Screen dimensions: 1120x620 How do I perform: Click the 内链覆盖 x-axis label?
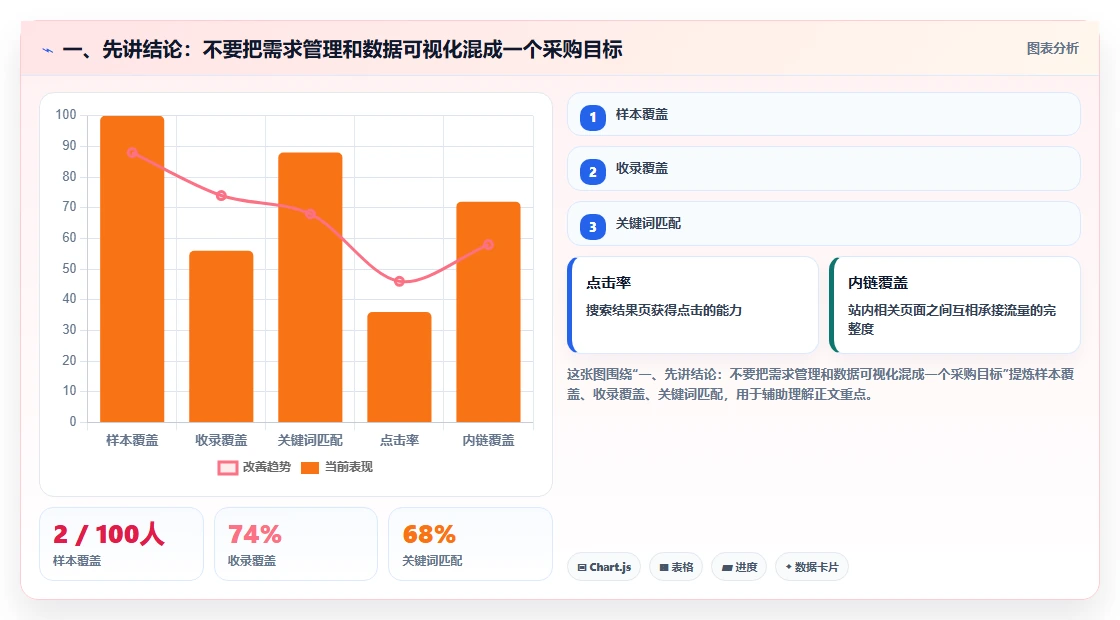[x=489, y=441]
